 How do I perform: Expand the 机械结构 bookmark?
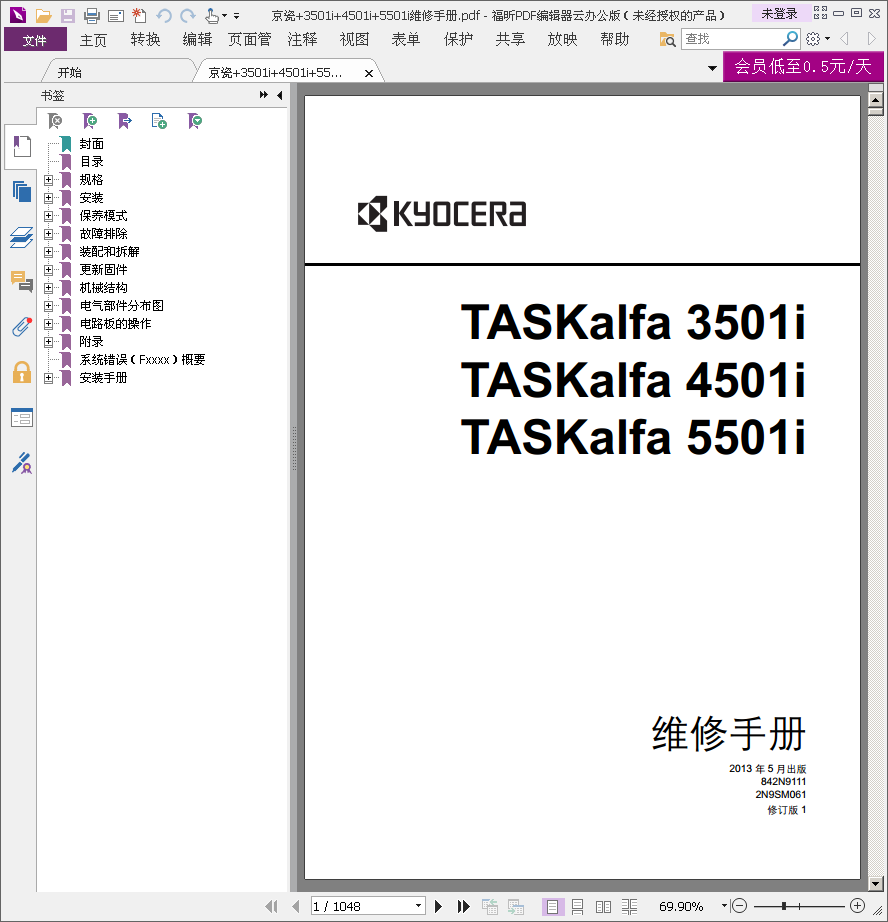tap(49, 288)
